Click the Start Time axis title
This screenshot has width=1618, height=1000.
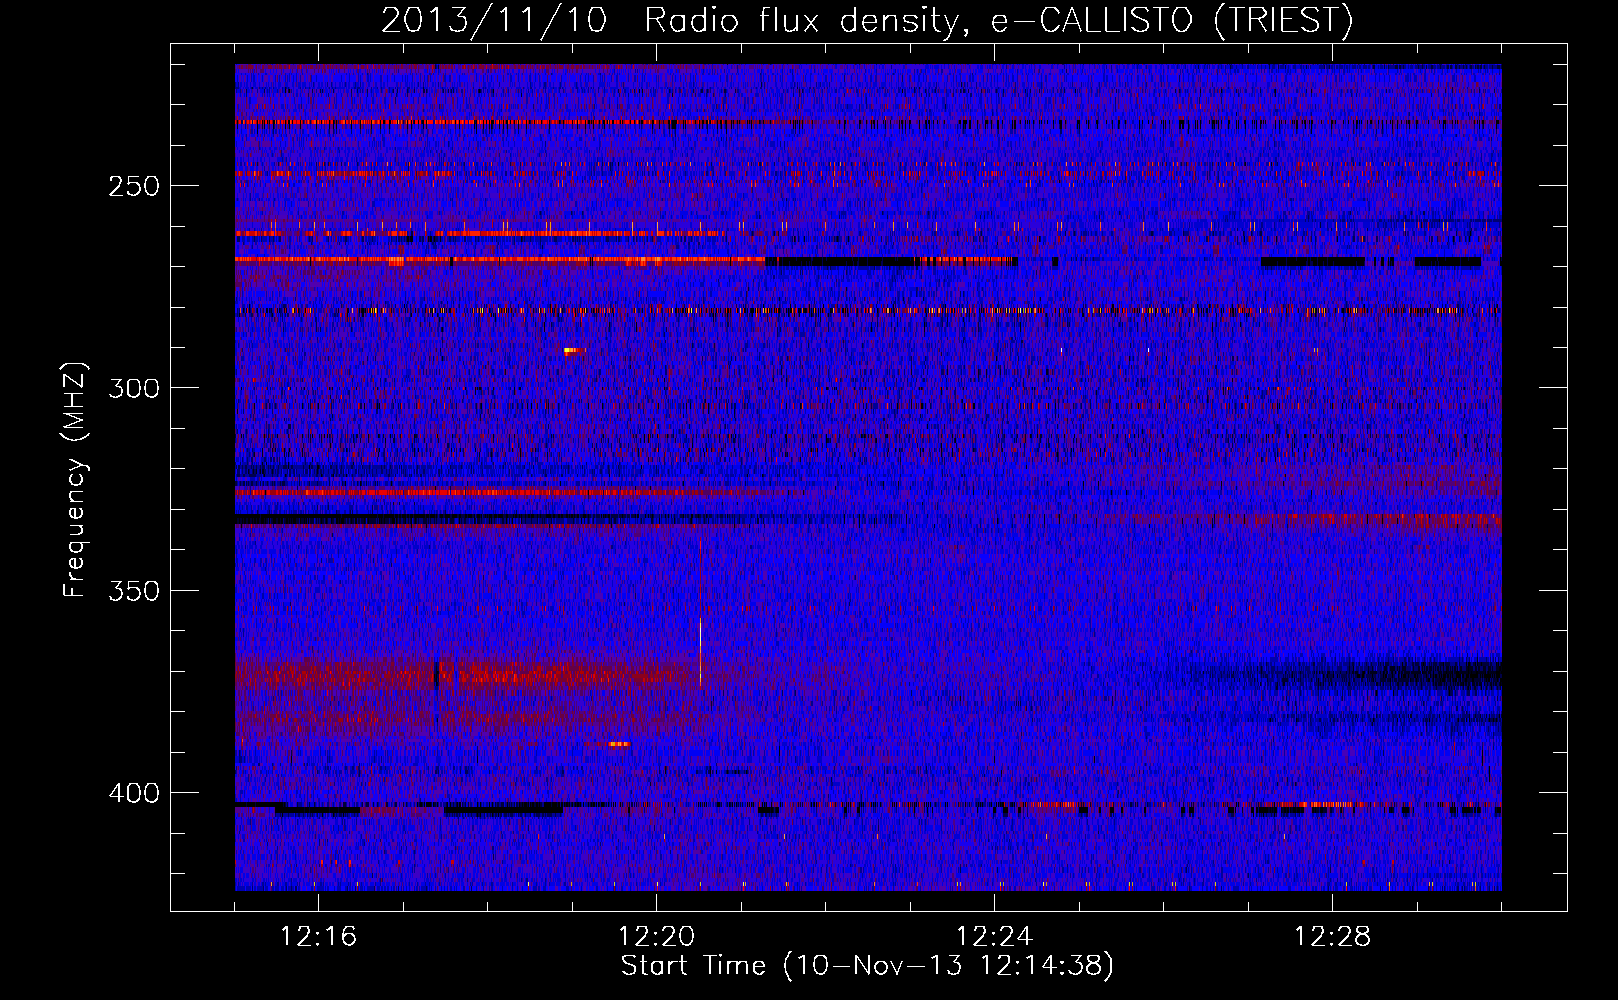867,966
